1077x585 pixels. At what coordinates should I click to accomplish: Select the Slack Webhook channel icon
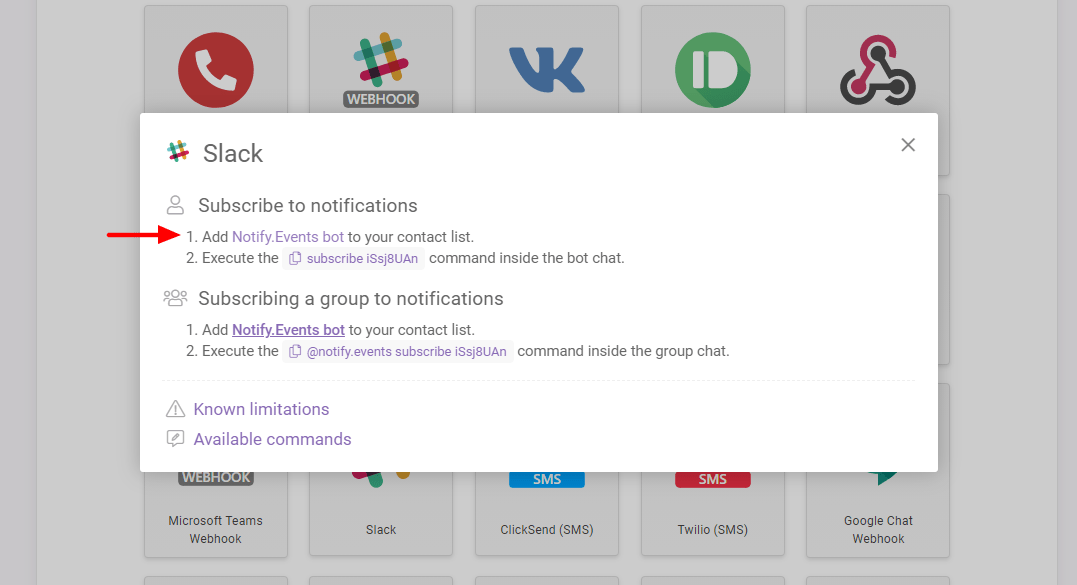[381, 69]
